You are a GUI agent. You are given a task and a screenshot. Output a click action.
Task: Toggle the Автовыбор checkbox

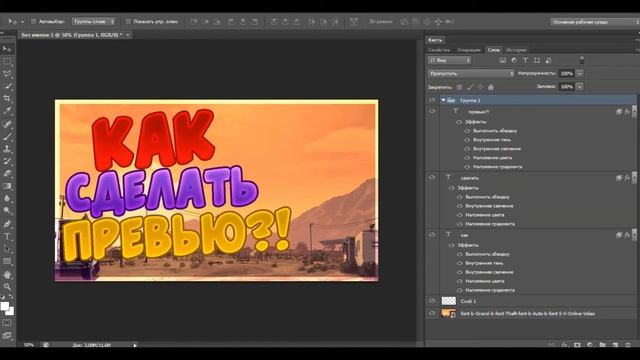34,22
